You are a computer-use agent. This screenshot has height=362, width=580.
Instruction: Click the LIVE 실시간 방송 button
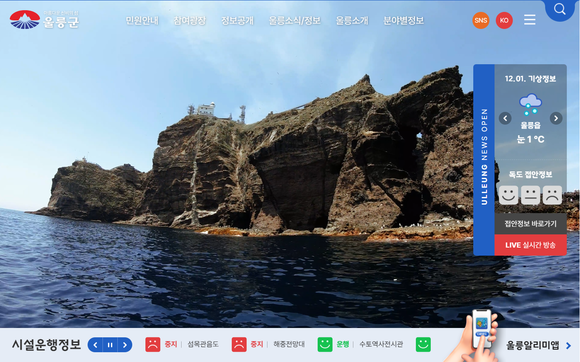[530, 245]
